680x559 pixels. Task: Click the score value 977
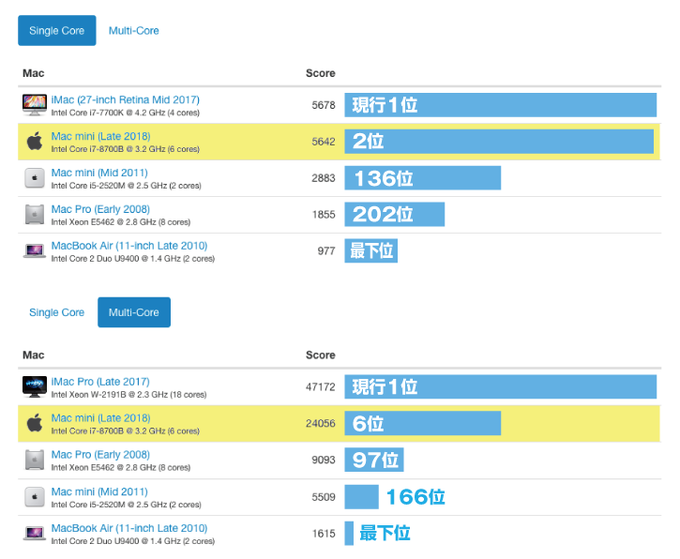point(327,251)
